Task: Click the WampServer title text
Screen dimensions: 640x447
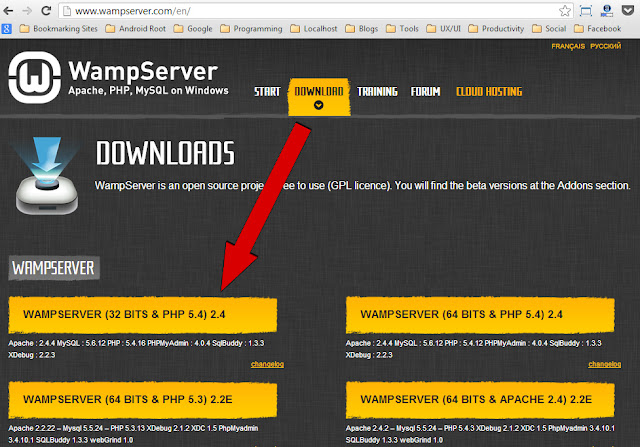Action: tap(143, 71)
